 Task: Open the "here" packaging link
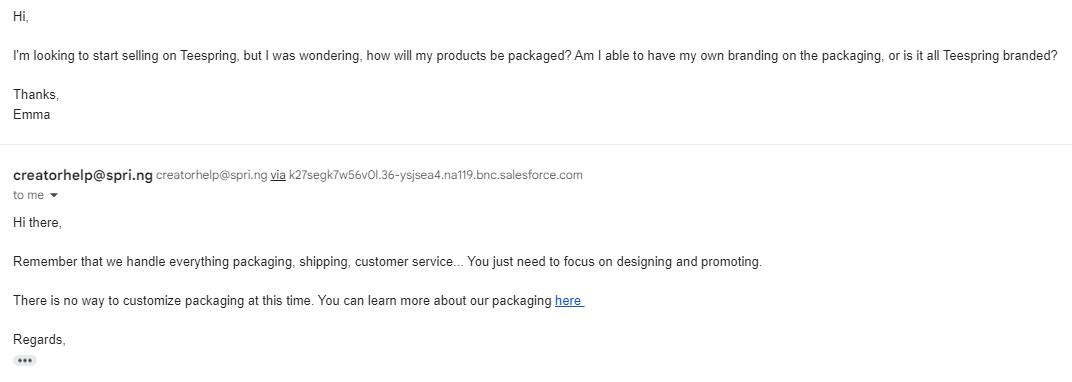point(569,301)
